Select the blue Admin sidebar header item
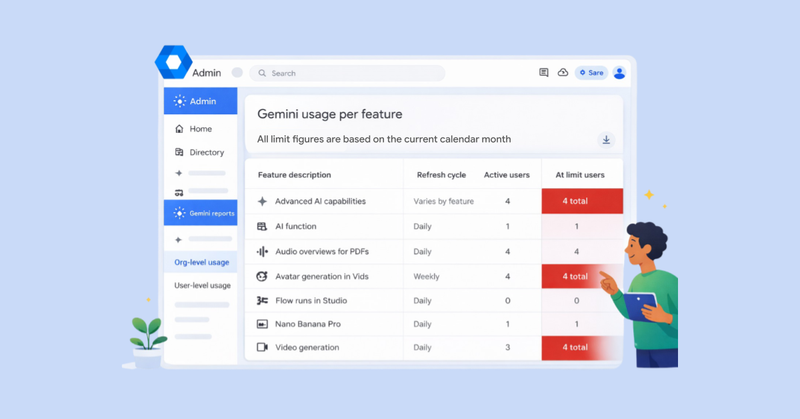The image size is (800, 419). pyautogui.click(x=201, y=101)
